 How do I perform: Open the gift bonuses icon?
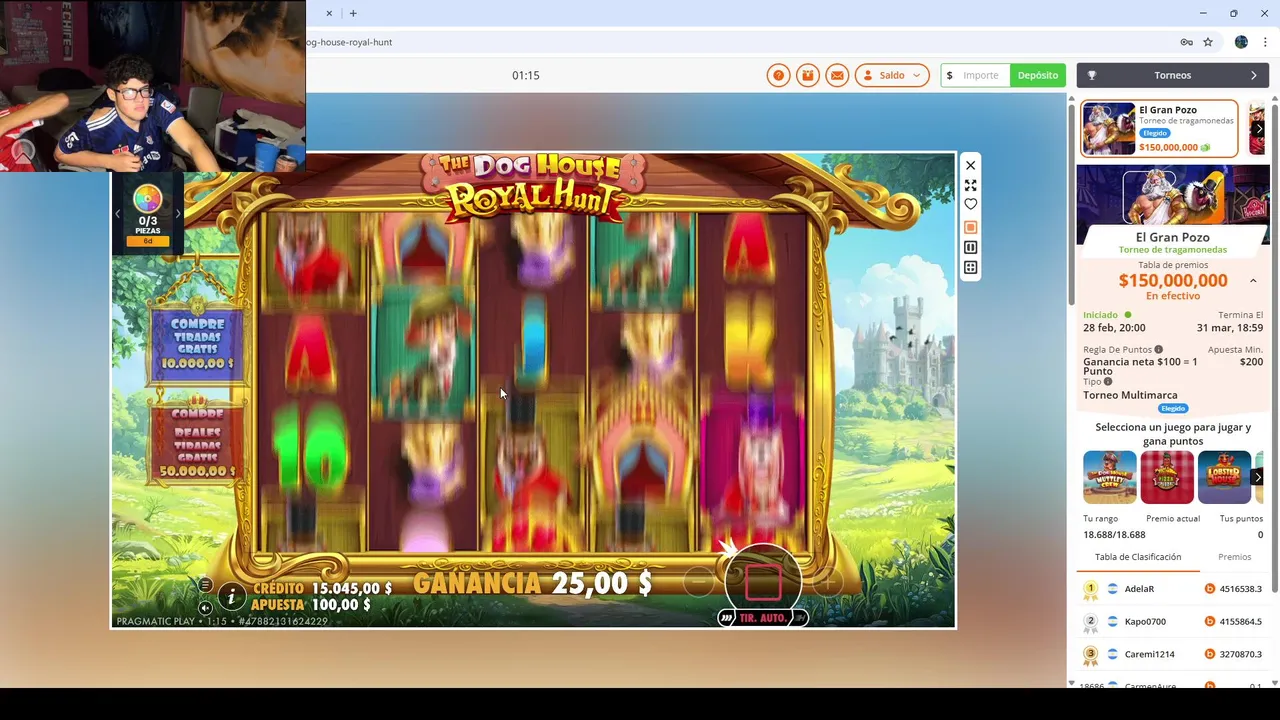point(808,75)
